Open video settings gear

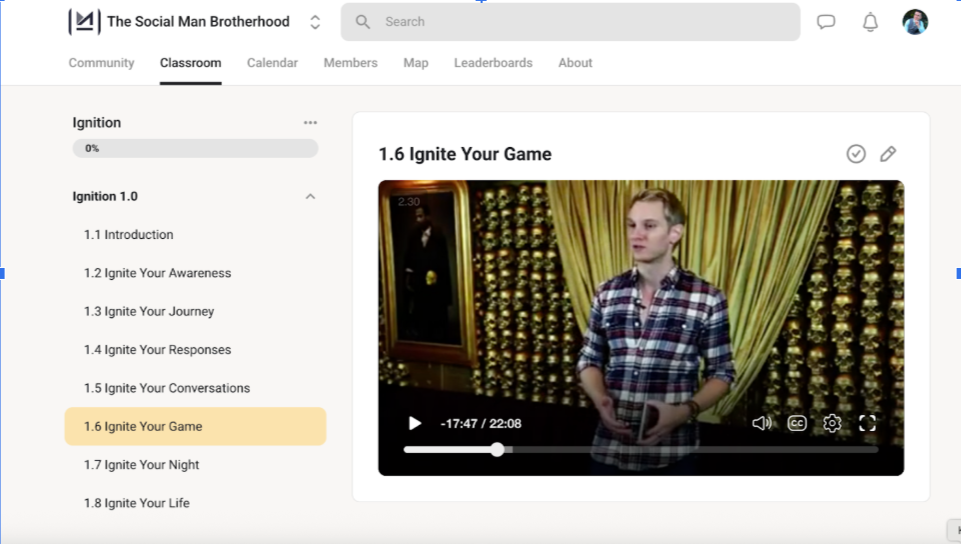pos(832,423)
